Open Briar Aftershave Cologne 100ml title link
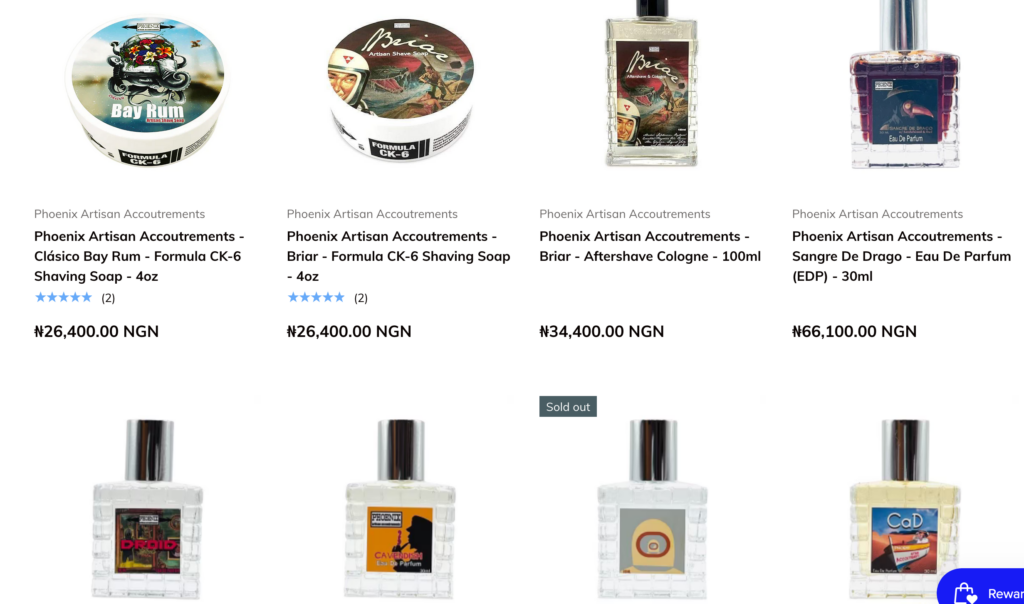This screenshot has height=604, width=1024. [650, 246]
